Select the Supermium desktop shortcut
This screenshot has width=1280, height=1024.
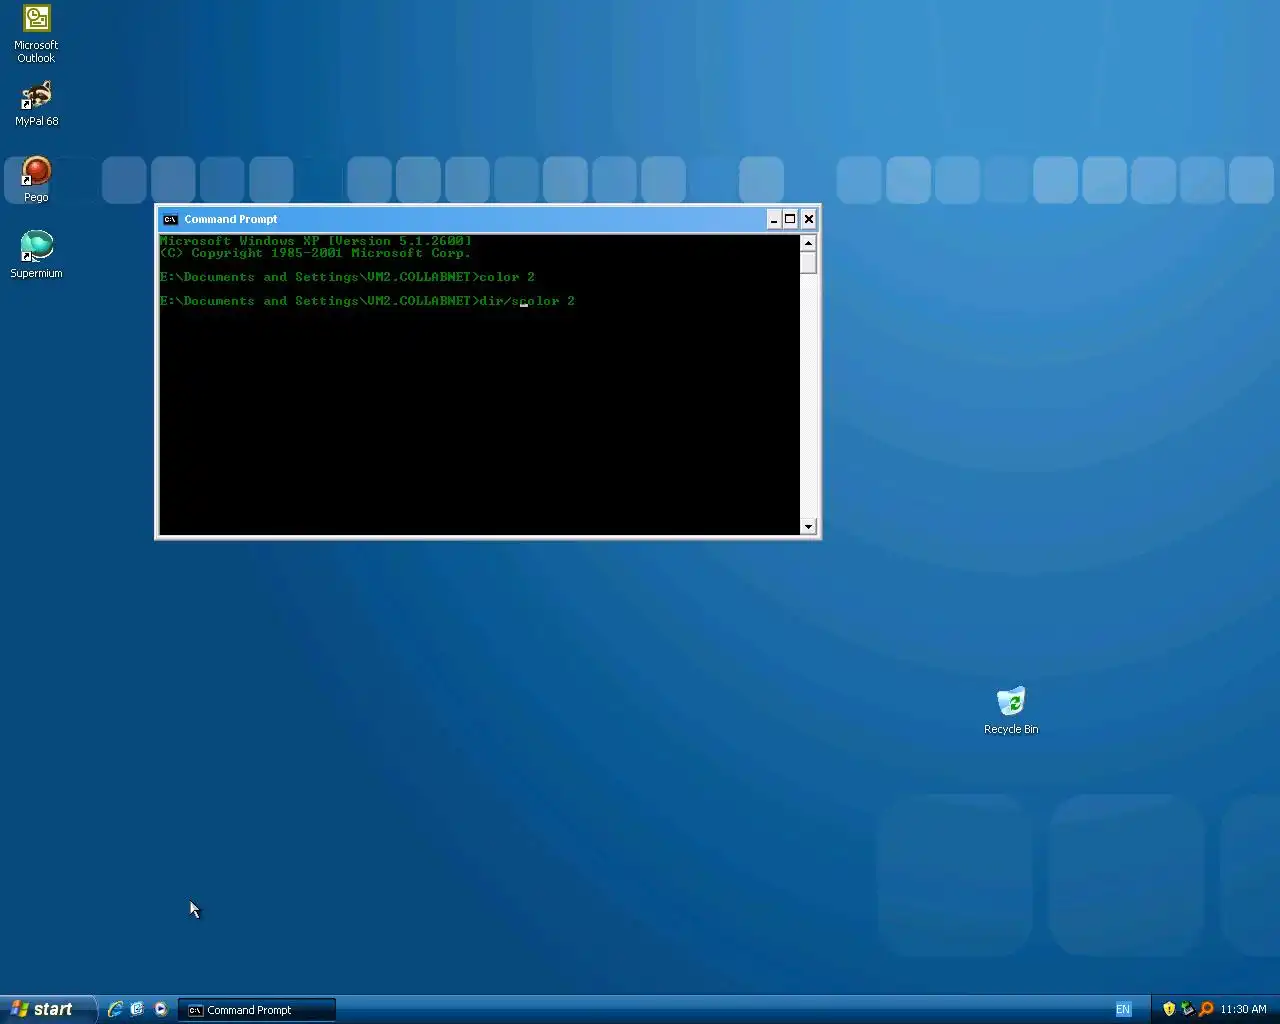[x=36, y=255]
